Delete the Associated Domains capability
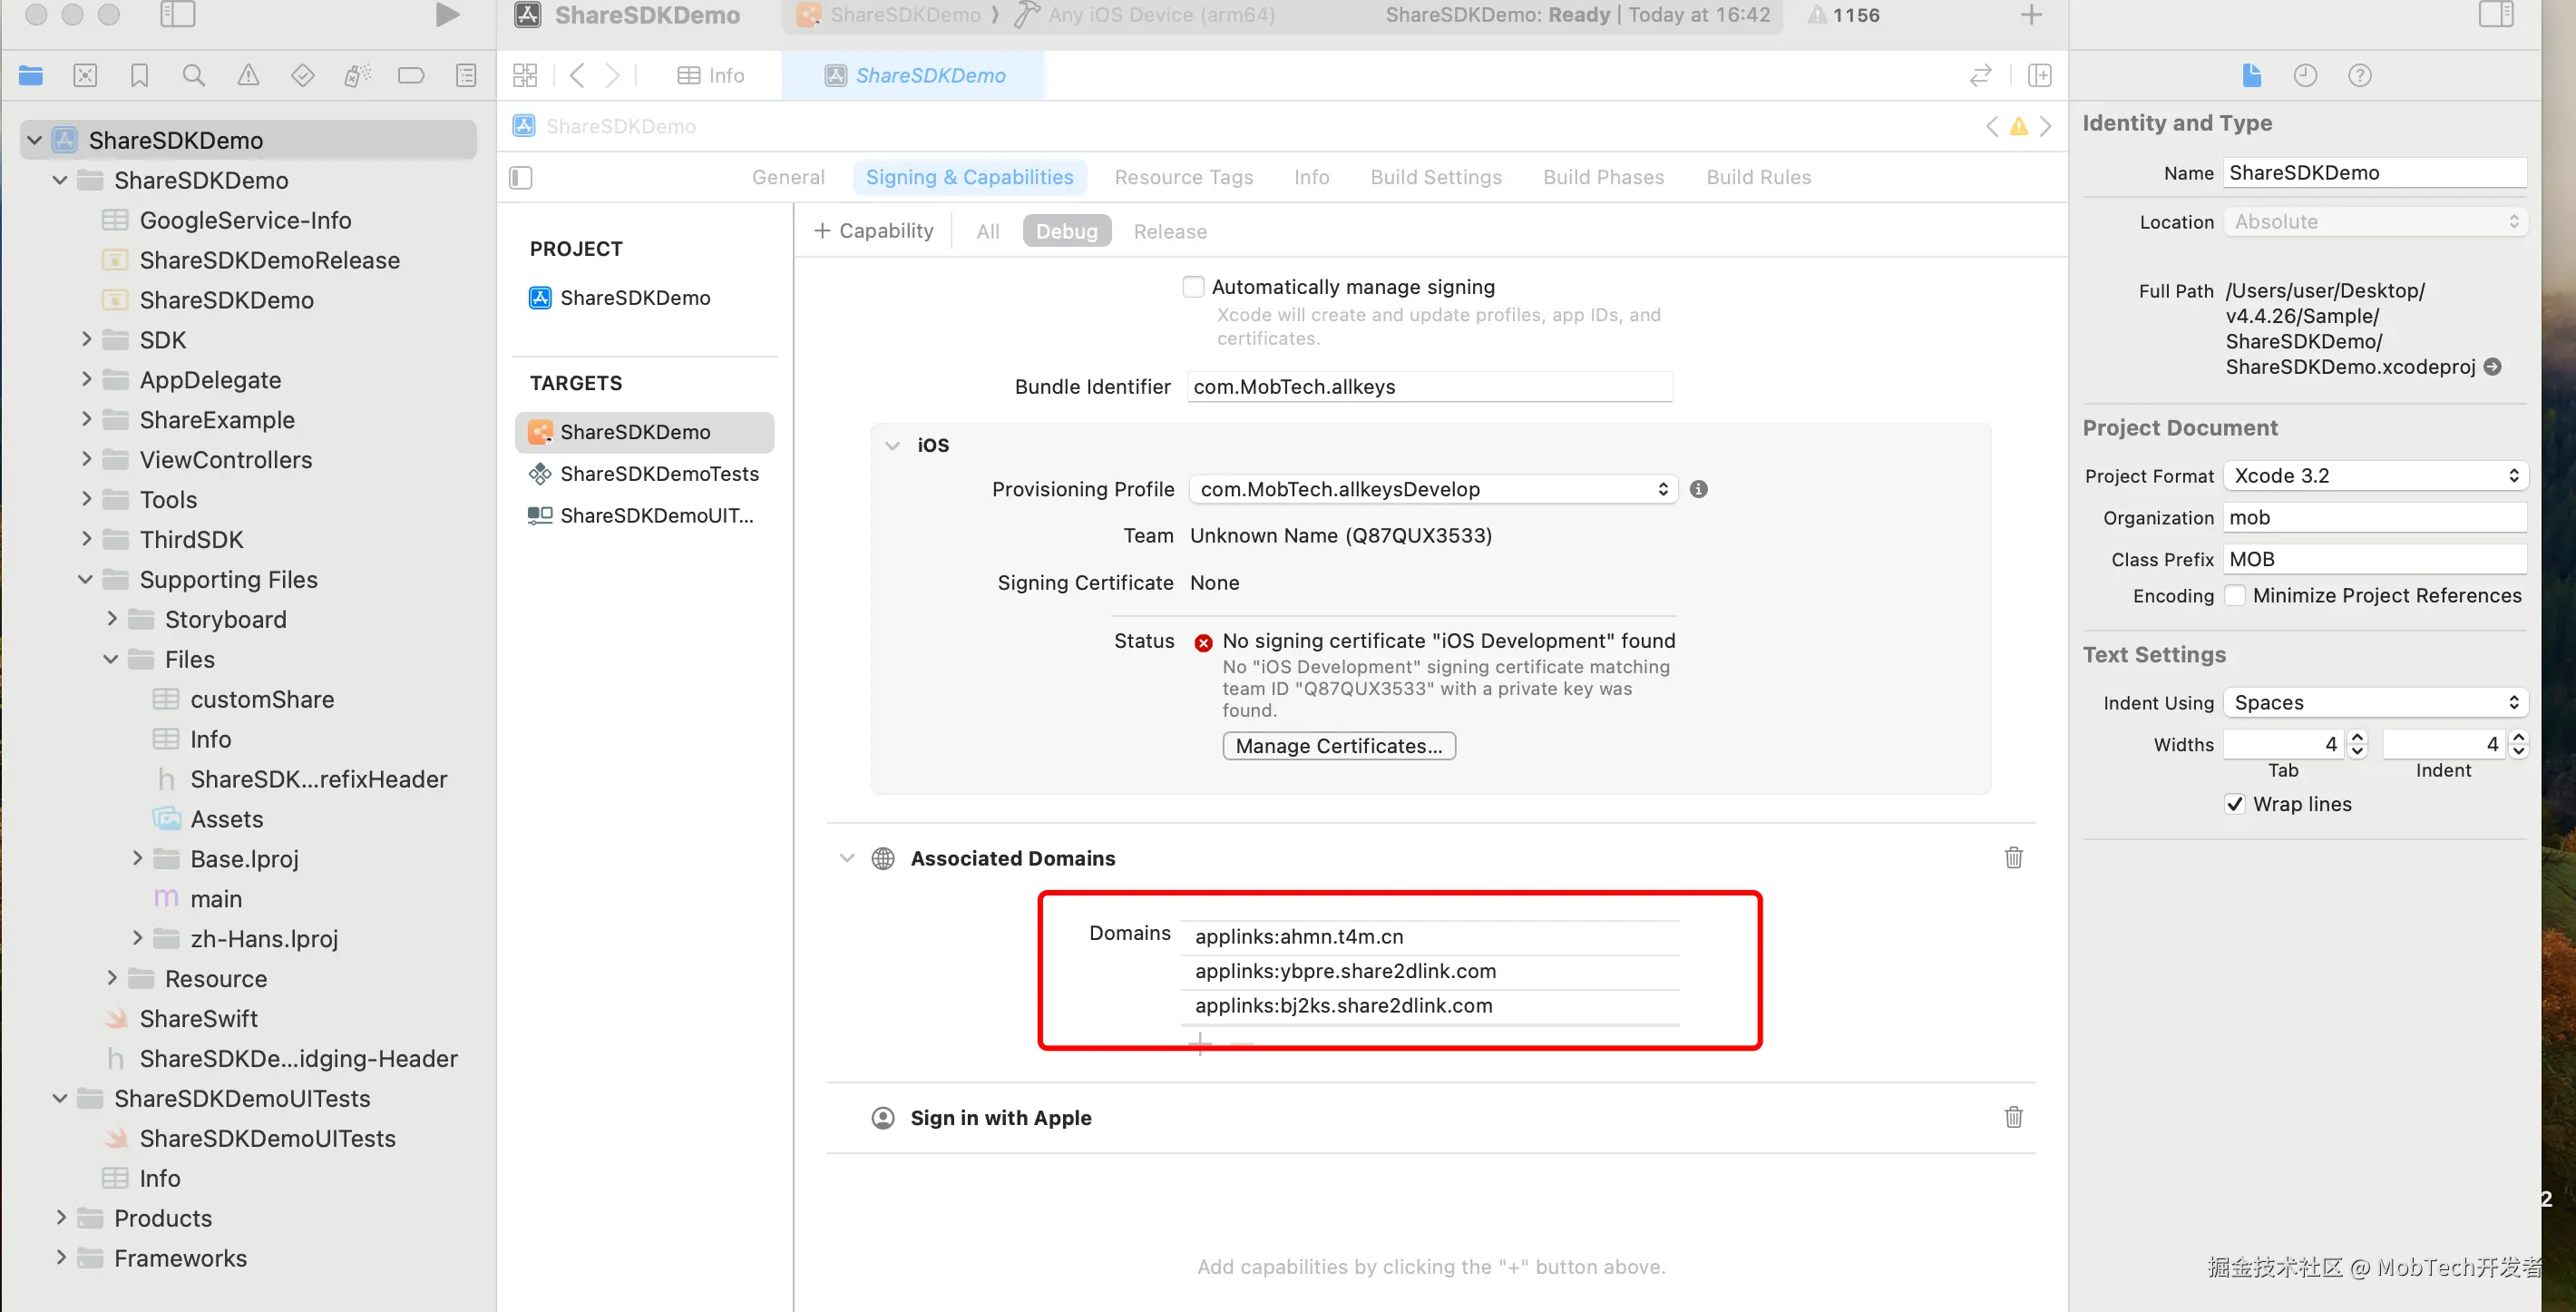The width and height of the screenshot is (2576, 1312). tap(2013, 857)
